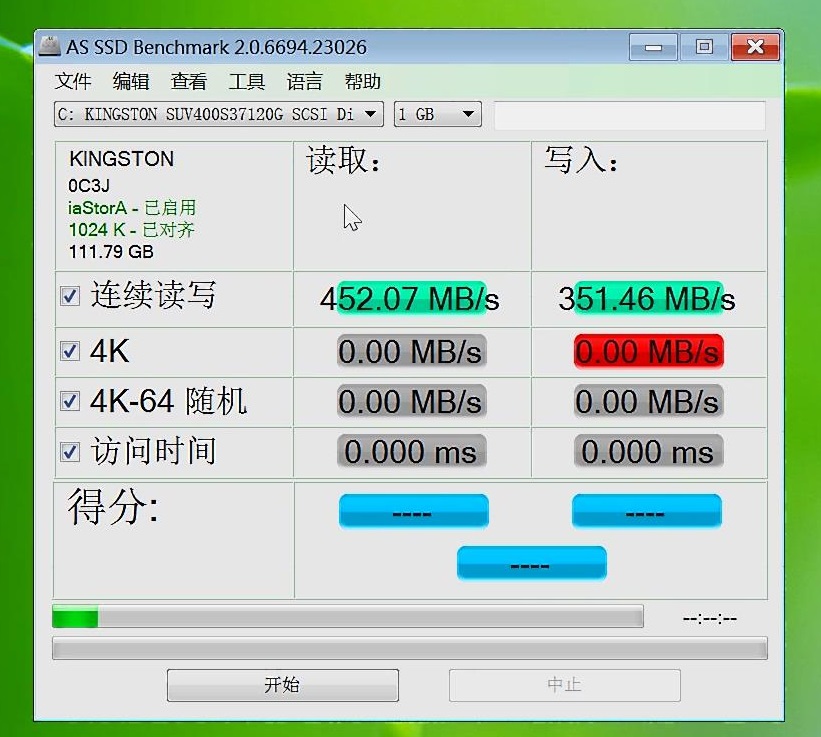
Task: Uncheck the 4K-64 随机 test checkbox
Action: (68, 400)
